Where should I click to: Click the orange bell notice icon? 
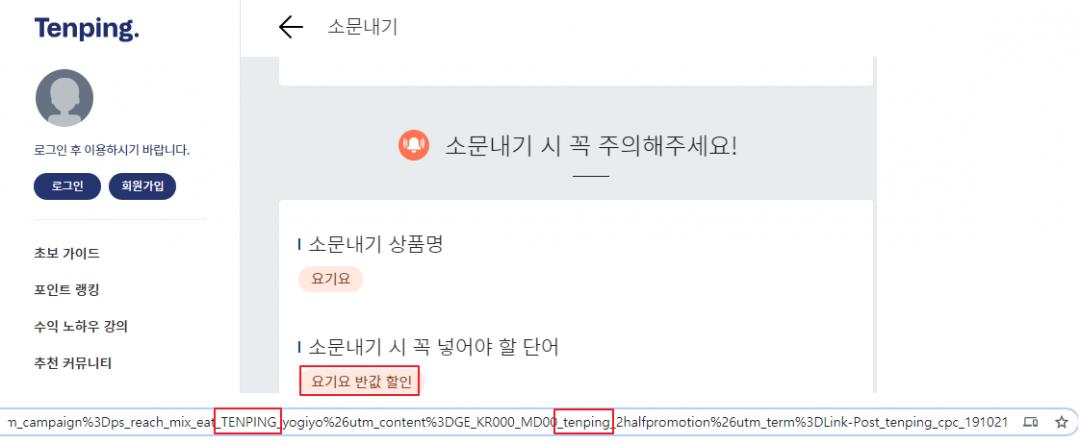click(x=414, y=145)
